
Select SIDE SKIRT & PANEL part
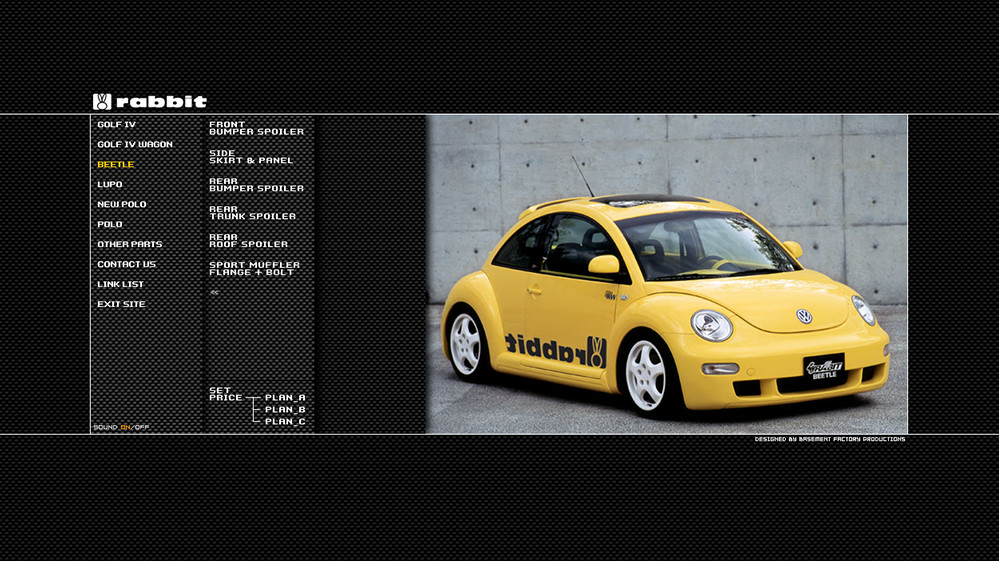tap(252, 157)
